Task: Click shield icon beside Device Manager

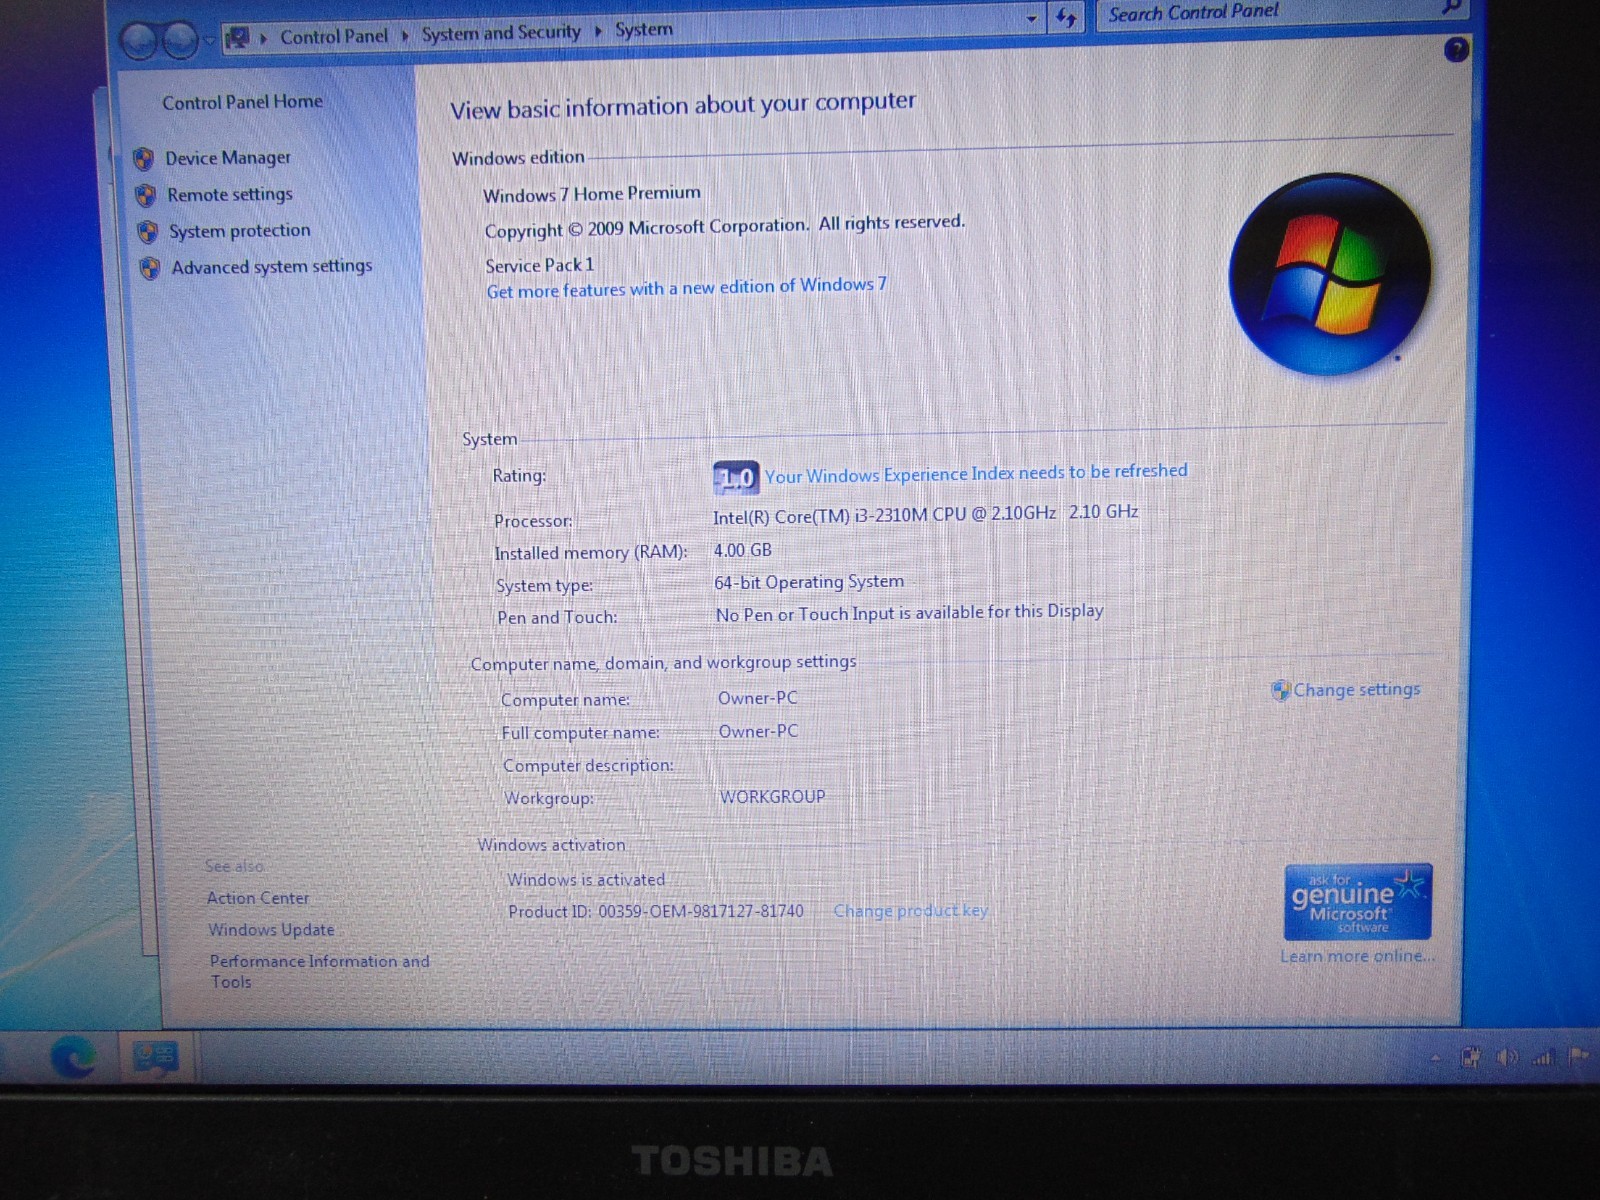Action: click(144, 159)
